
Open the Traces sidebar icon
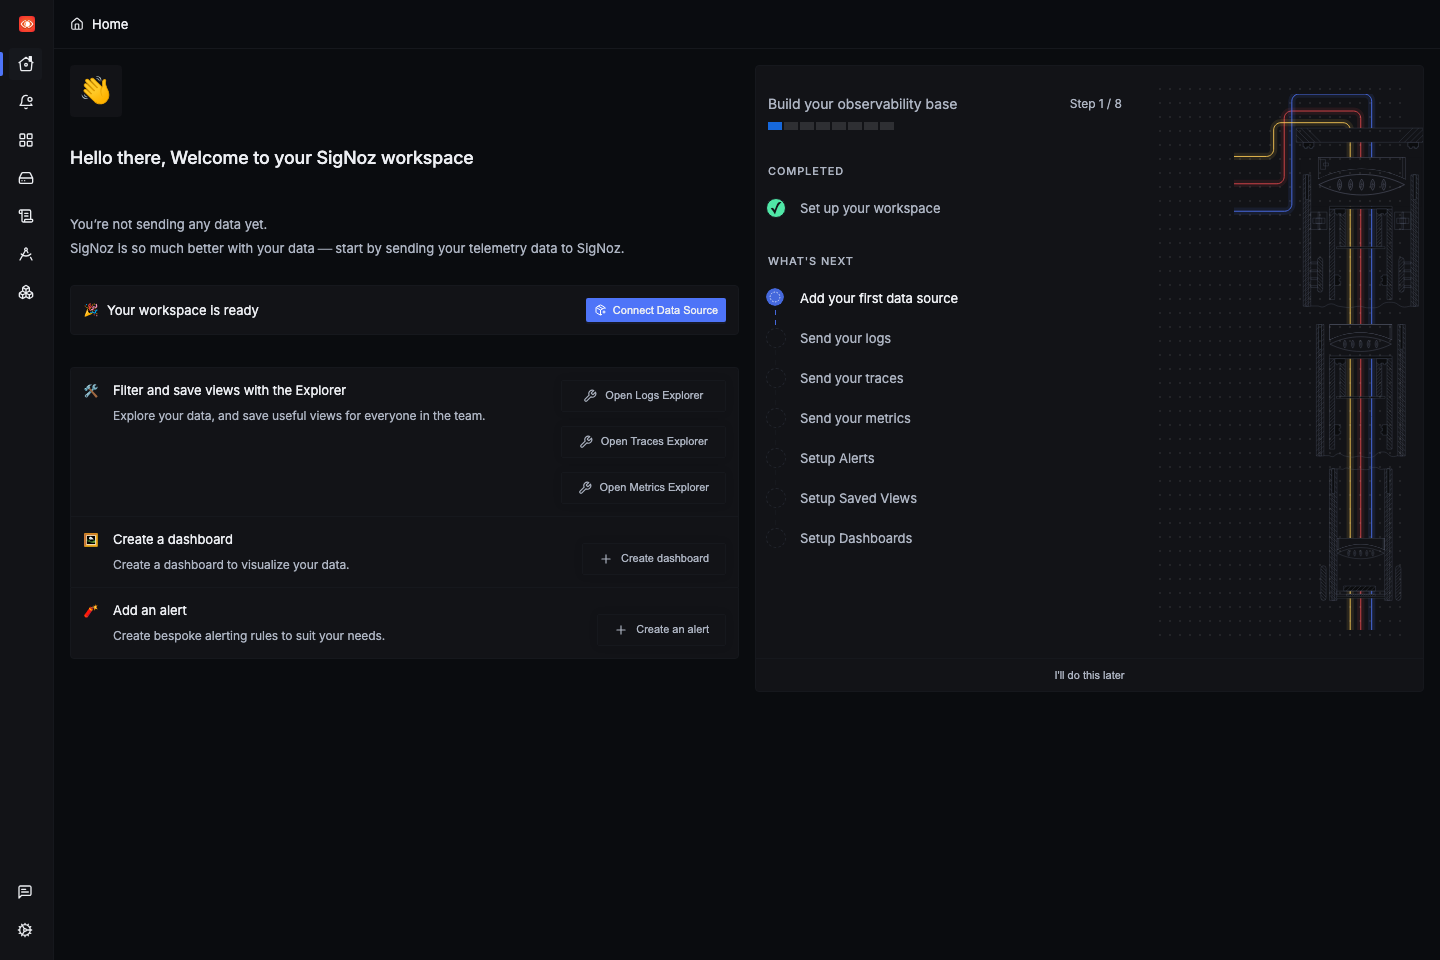coord(26,254)
